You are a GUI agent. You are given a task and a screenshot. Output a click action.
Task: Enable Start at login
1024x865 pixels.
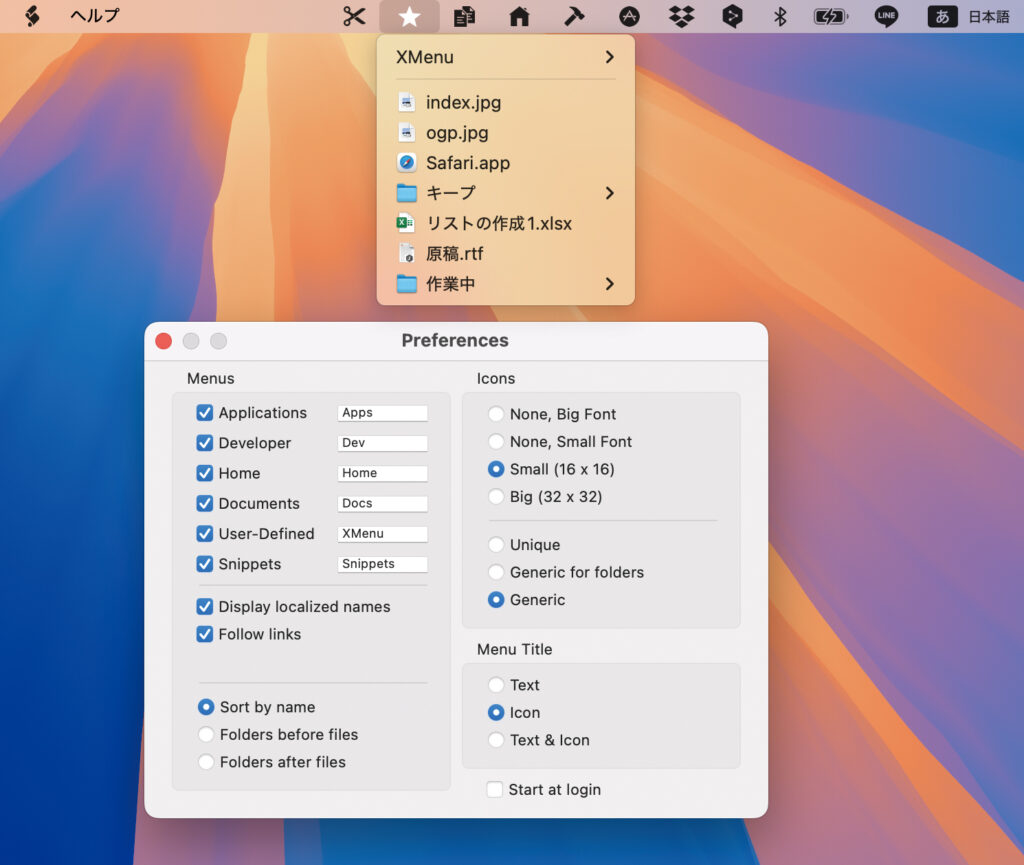pos(495,789)
